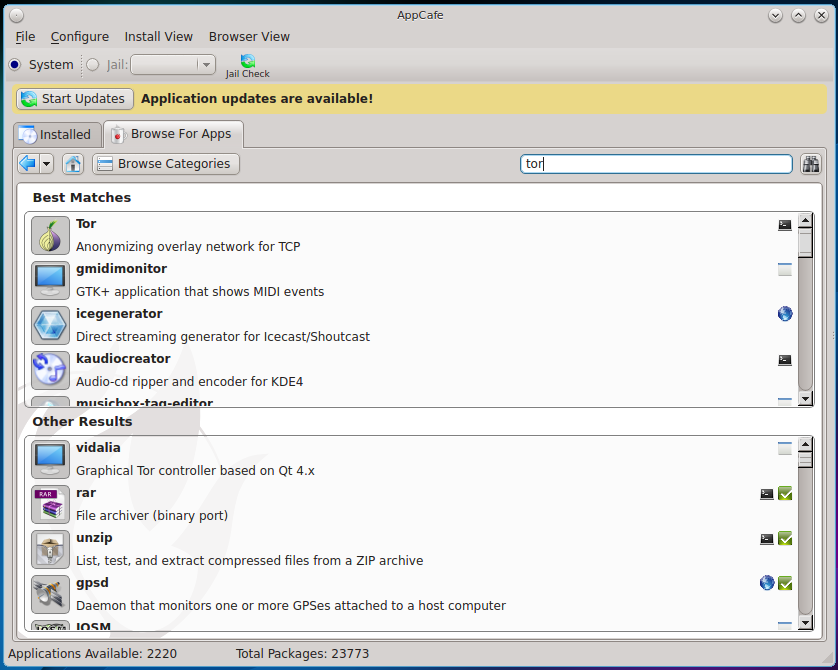The image size is (838, 670).
Task: Open the Configure menu
Action: click(80, 36)
